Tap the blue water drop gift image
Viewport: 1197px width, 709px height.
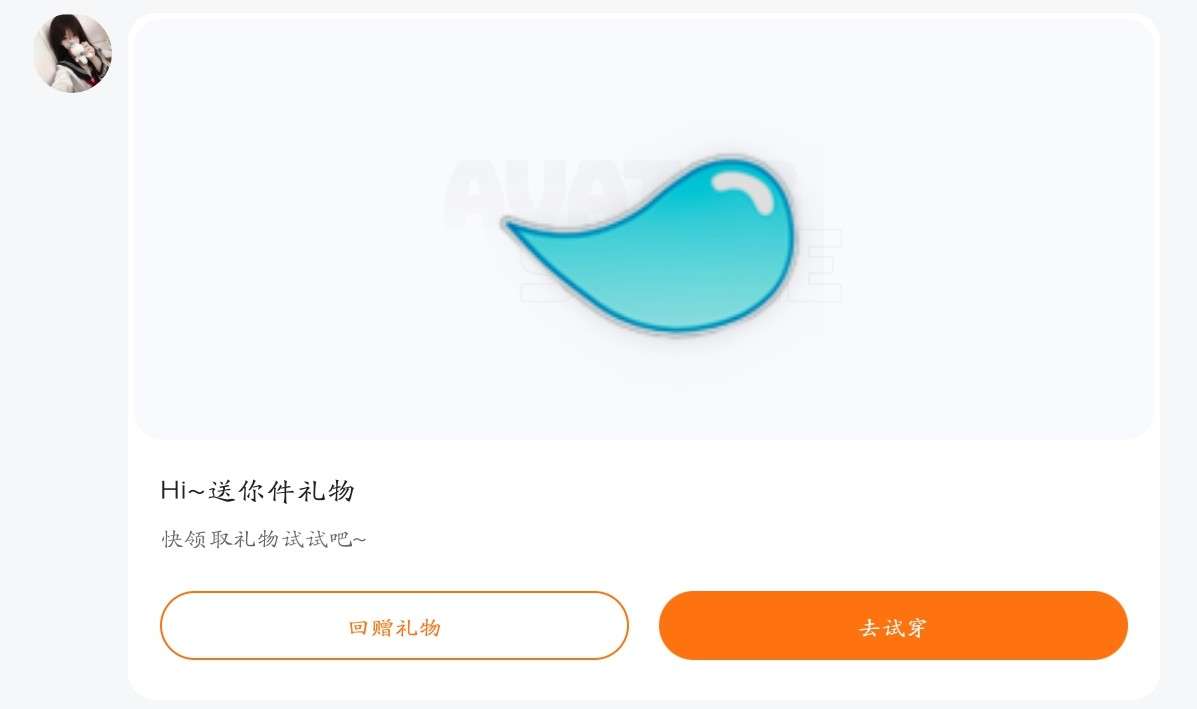pyautogui.click(x=648, y=243)
